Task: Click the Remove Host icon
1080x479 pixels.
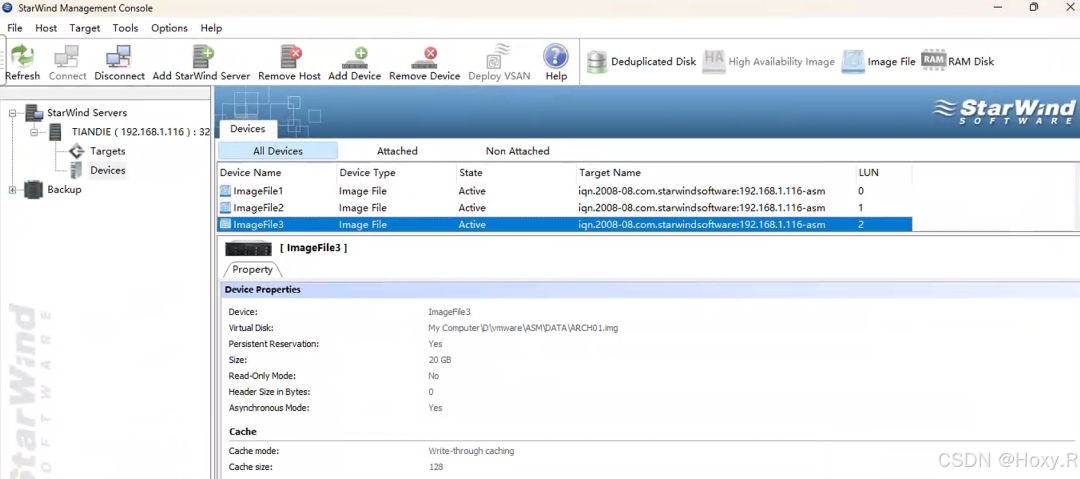Action: point(290,55)
